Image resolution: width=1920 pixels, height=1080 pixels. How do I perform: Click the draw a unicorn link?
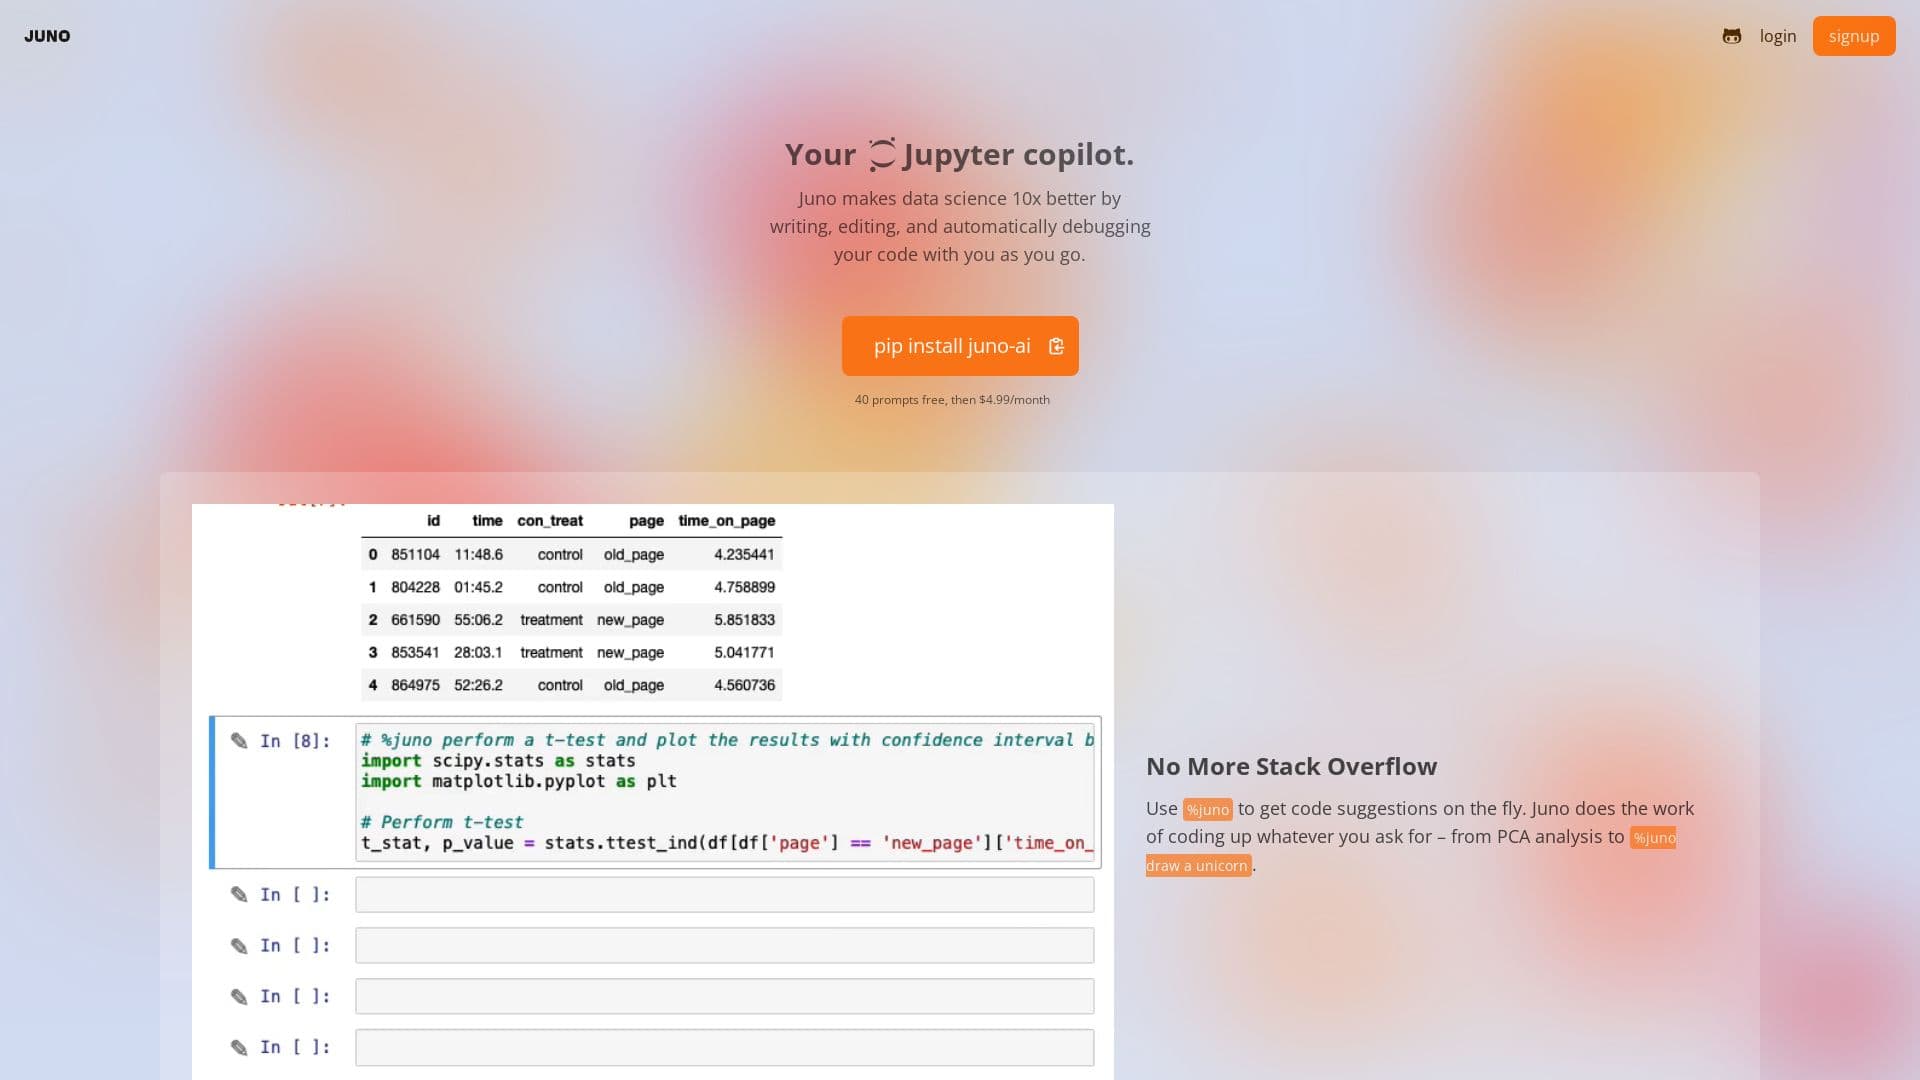(x=1198, y=866)
